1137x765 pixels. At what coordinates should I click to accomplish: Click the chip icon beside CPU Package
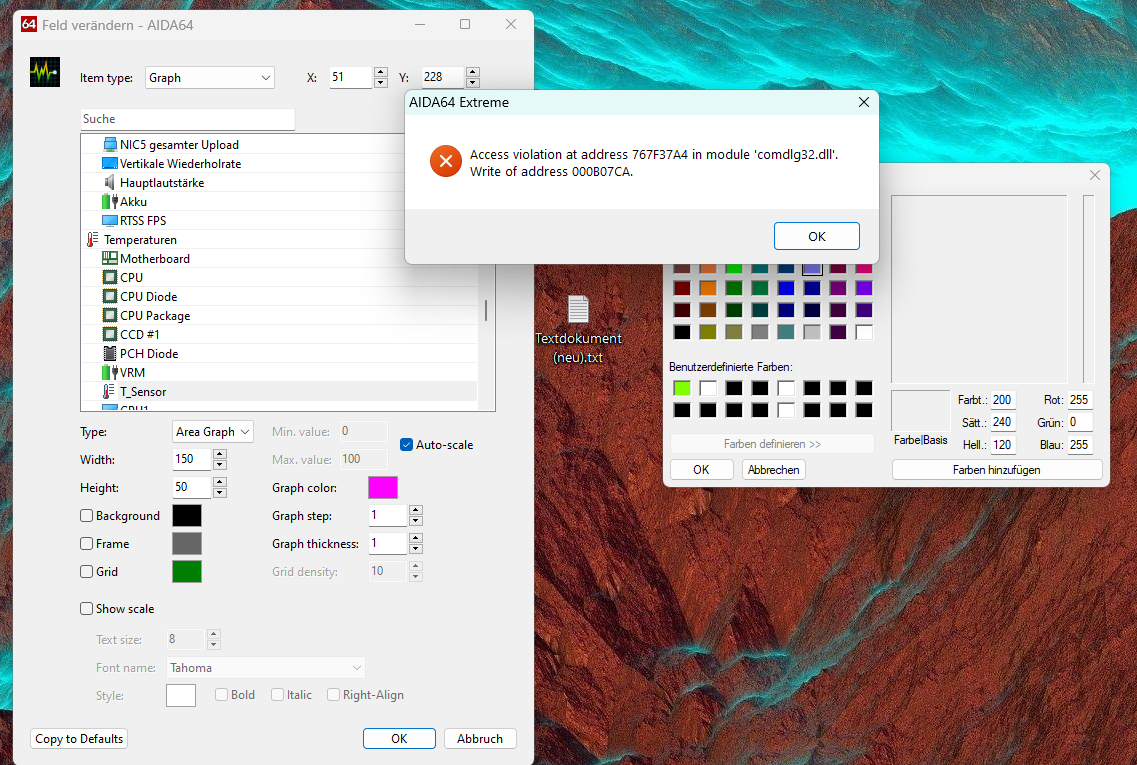point(109,315)
